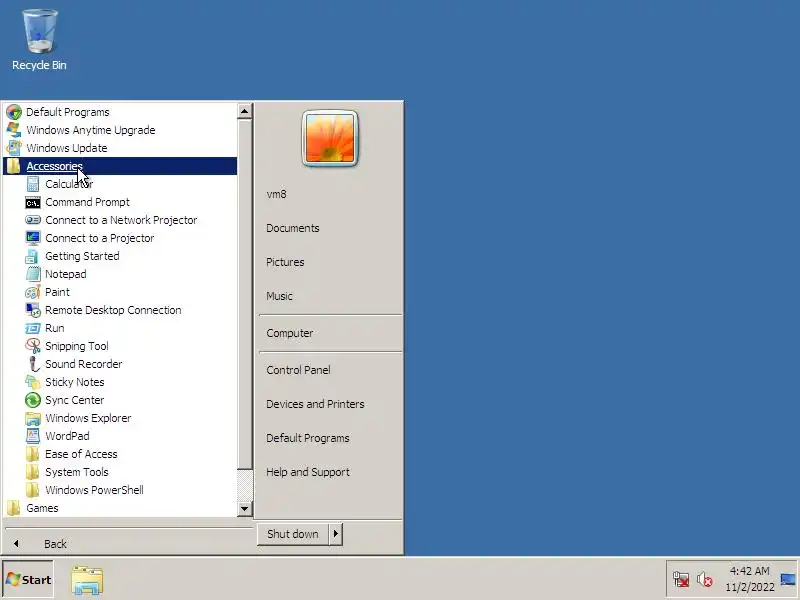Image resolution: width=800 pixels, height=600 pixels.
Task: Open the Calculator icon in Accessories
Action: coord(33,184)
